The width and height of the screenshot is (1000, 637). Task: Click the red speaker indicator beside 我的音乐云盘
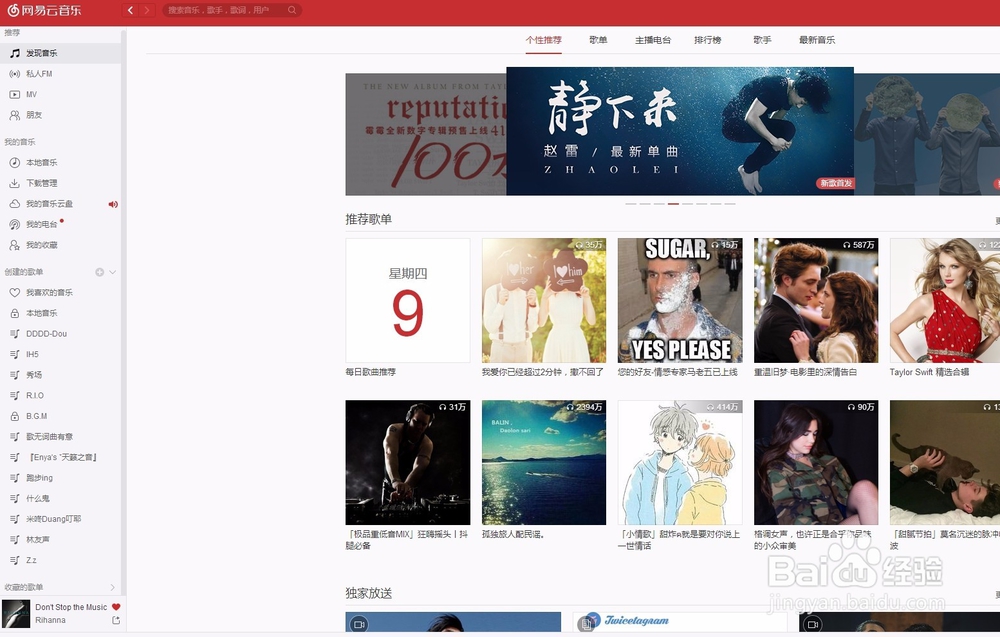(112, 204)
